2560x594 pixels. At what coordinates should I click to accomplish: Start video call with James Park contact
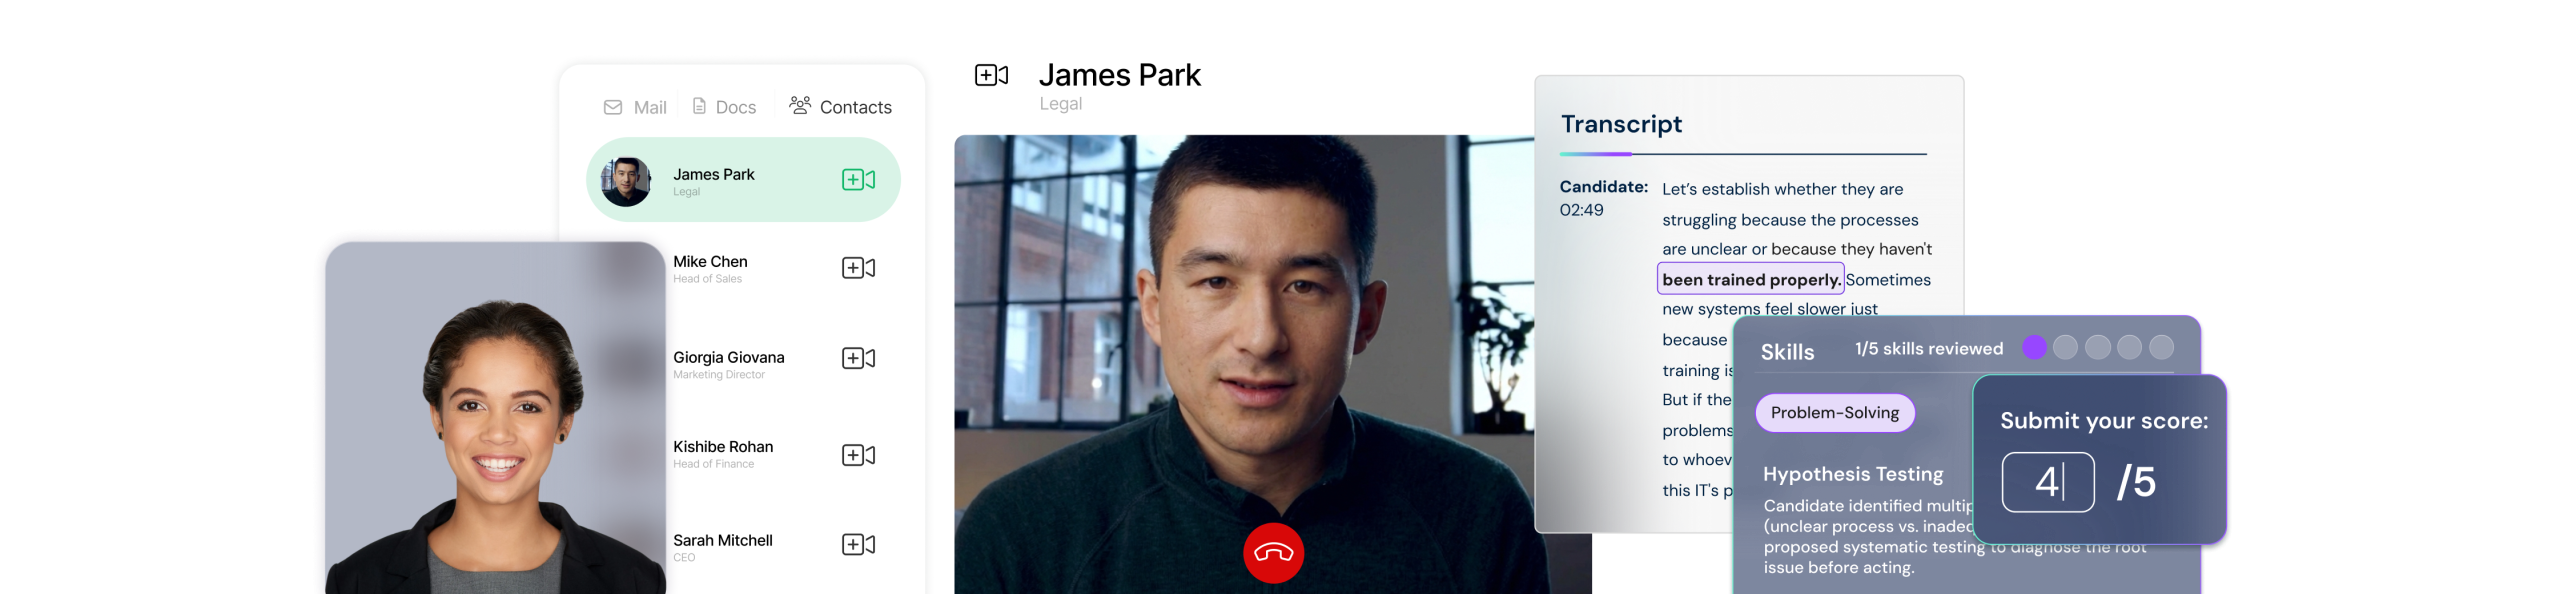pos(858,180)
